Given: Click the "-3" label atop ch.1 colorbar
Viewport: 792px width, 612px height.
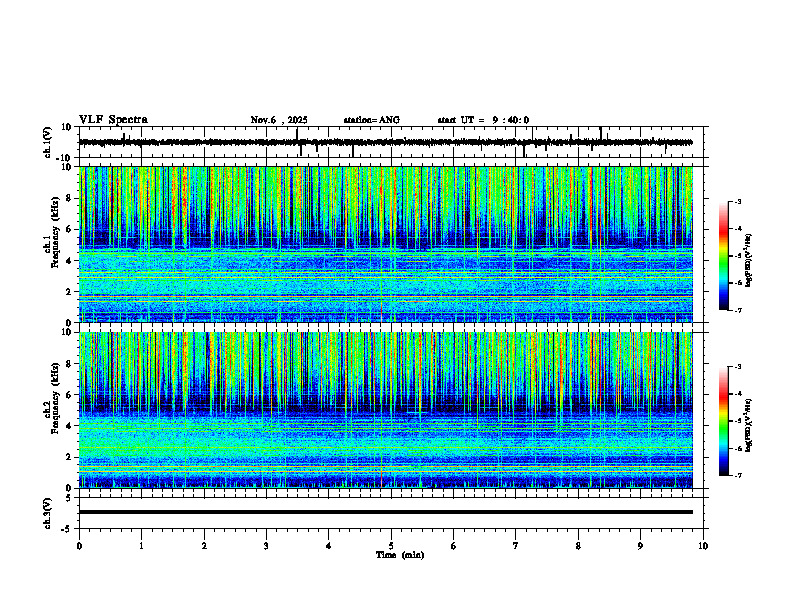Looking at the screenshot, I should pos(737,201).
